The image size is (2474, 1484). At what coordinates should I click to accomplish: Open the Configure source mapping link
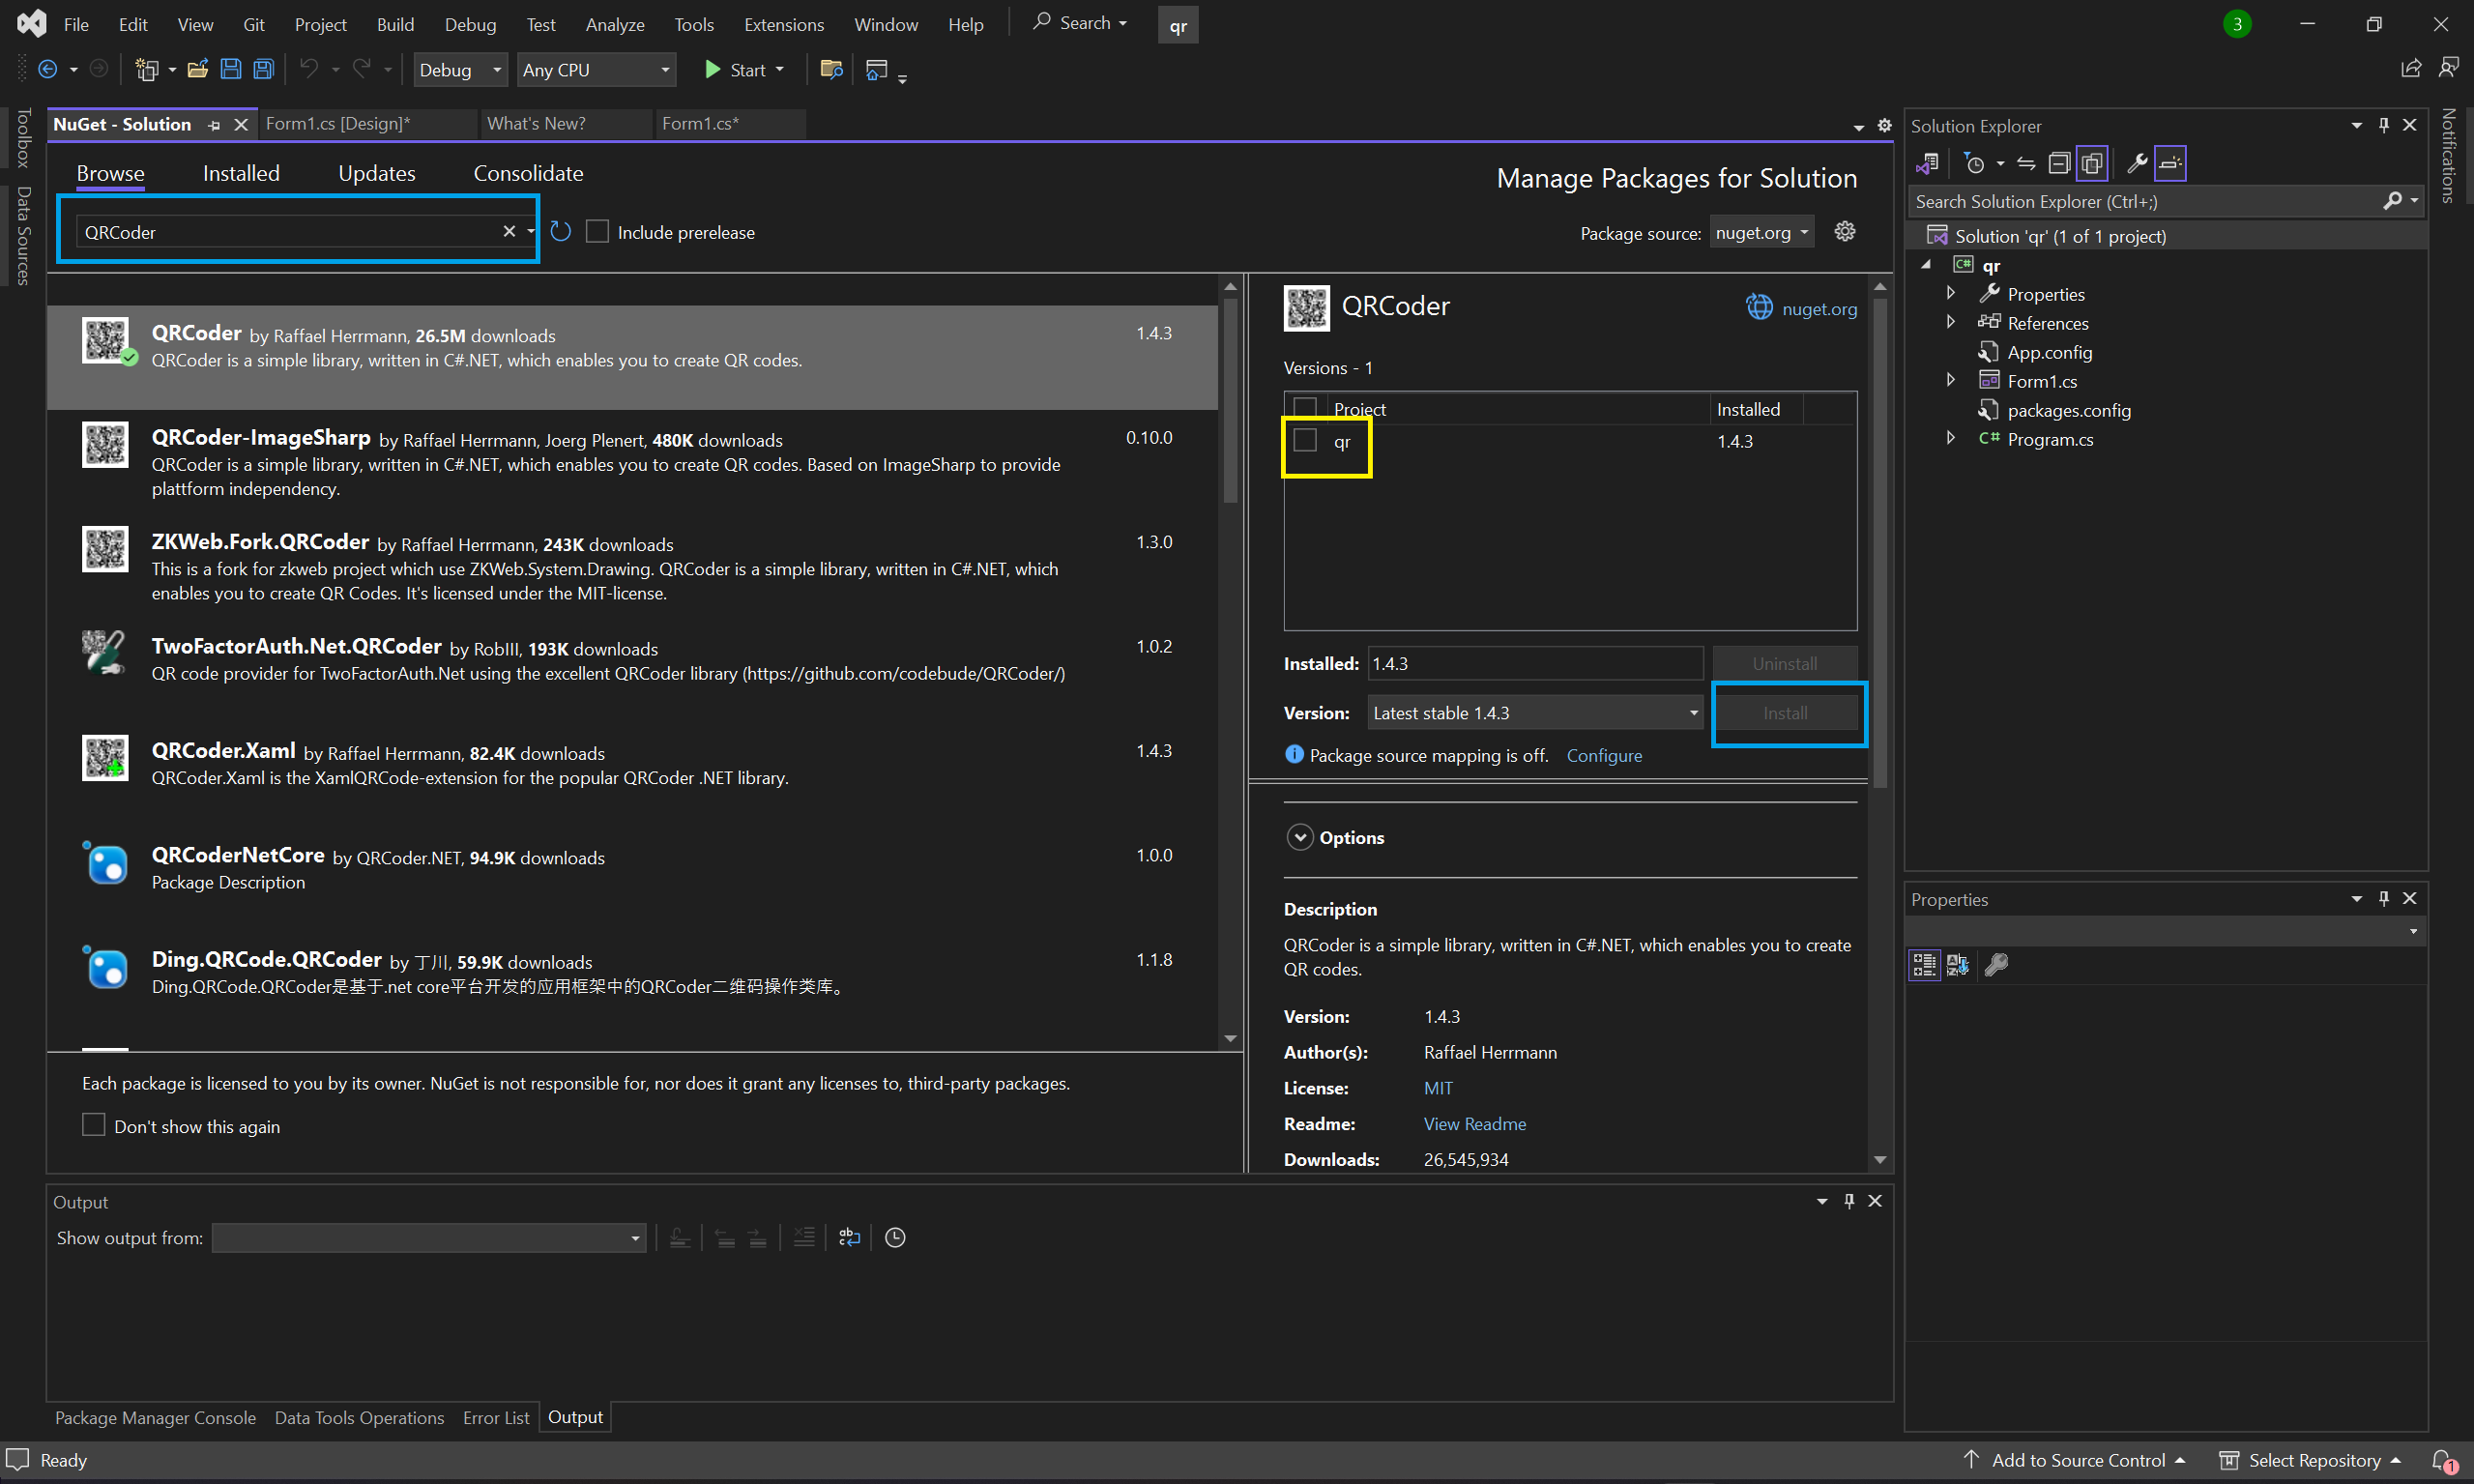click(x=1604, y=756)
